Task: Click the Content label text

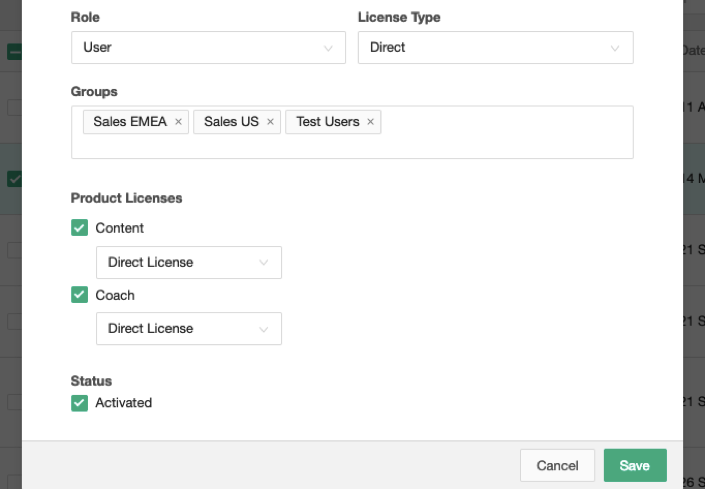Action: (120, 228)
